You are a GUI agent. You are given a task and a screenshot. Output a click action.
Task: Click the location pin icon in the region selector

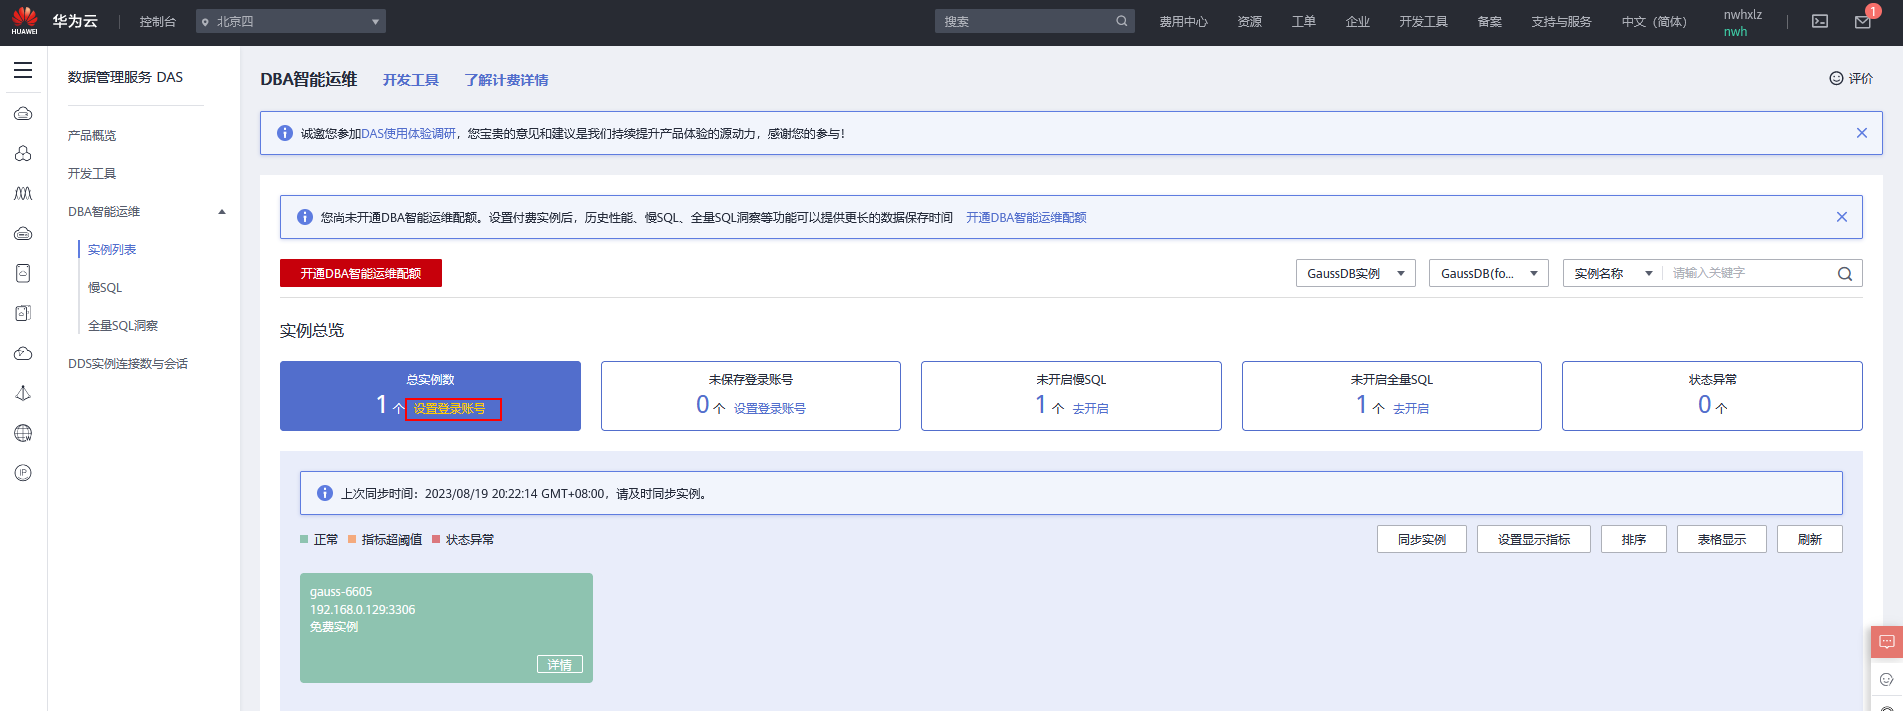206,22
